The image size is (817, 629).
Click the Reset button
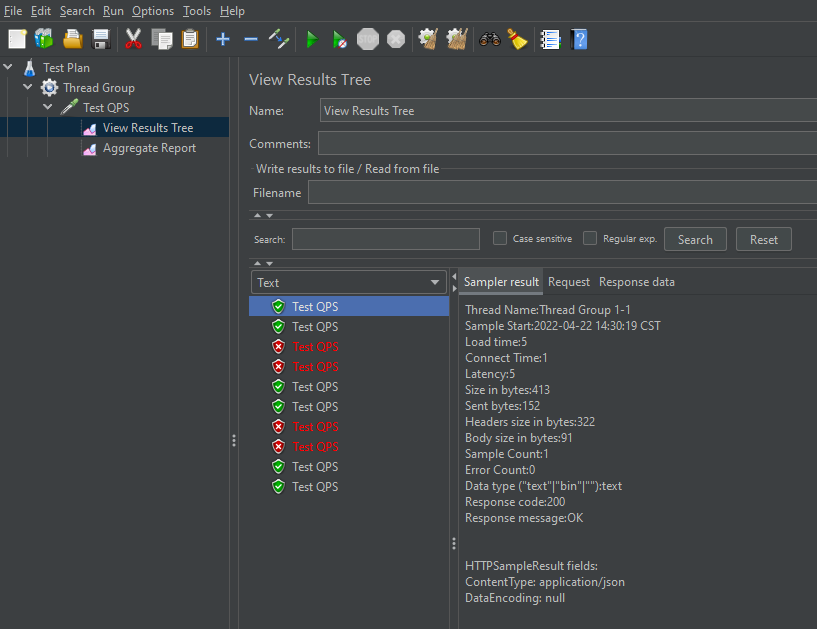point(763,240)
